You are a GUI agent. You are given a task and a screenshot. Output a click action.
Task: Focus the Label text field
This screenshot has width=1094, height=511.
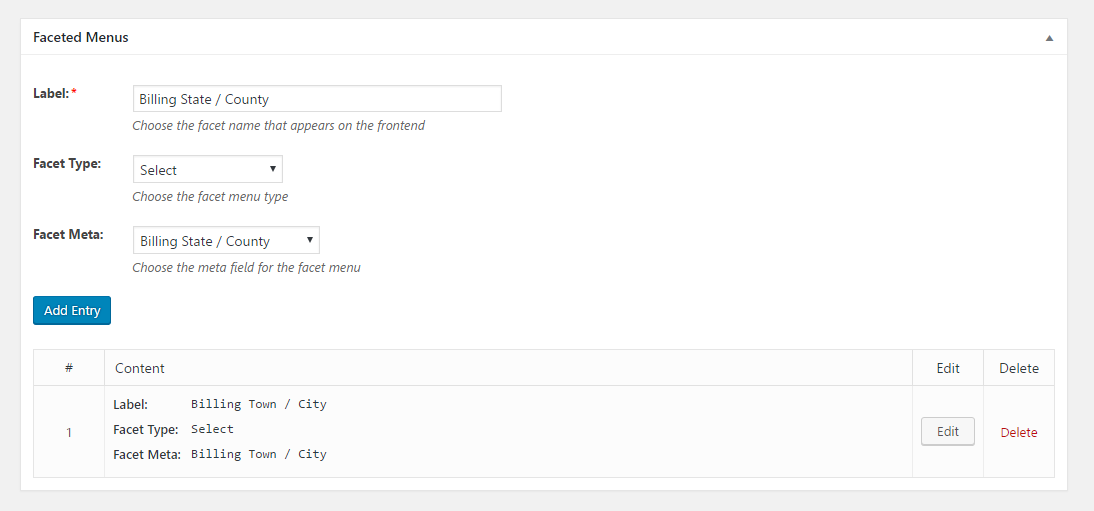pos(317,98)
